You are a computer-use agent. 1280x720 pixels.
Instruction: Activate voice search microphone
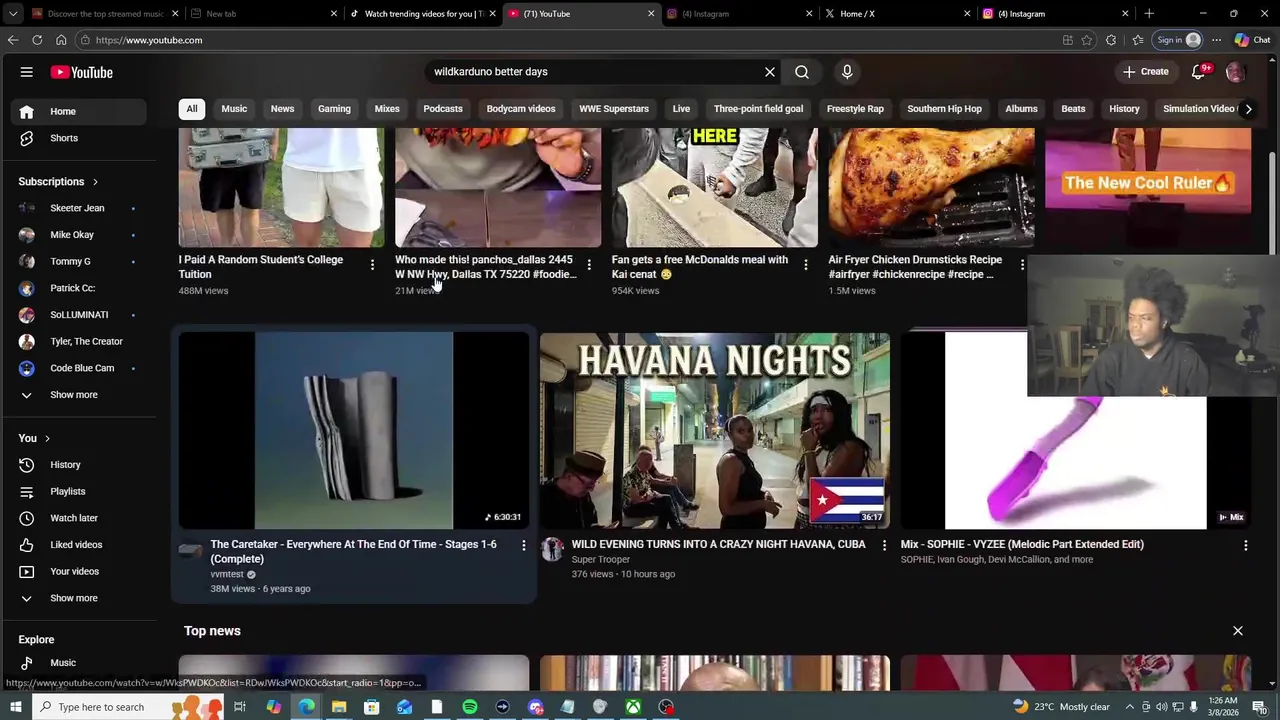pyautogui.click(x=847, y=72)
